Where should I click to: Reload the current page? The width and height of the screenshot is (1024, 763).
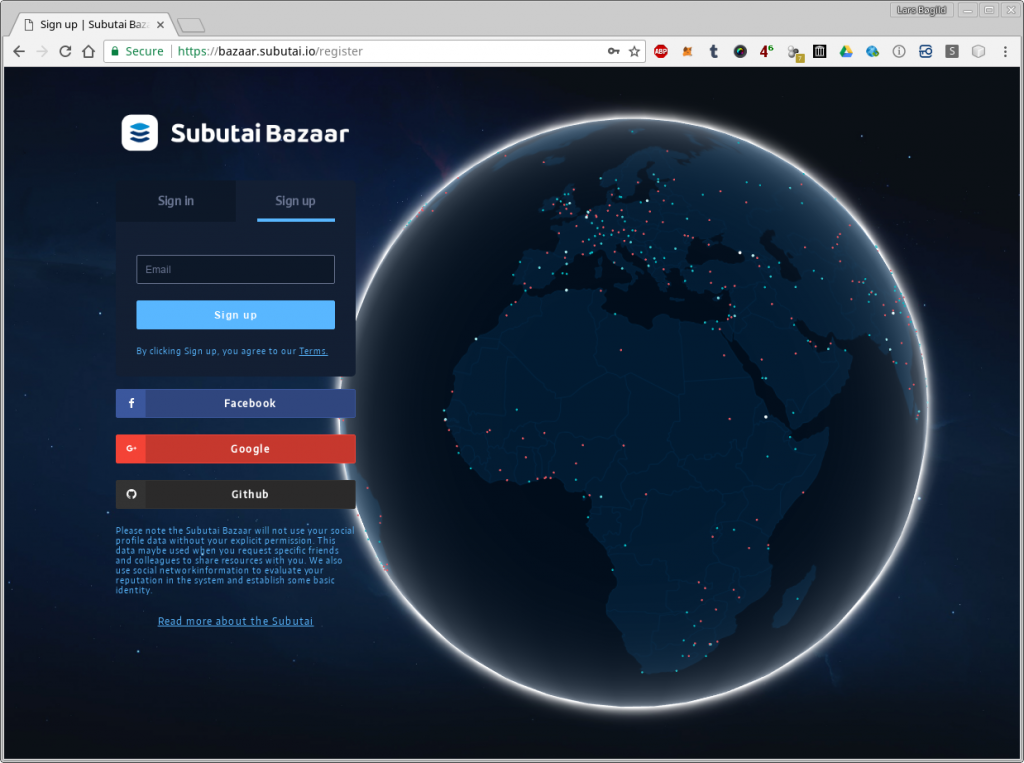tap(65, 51)
